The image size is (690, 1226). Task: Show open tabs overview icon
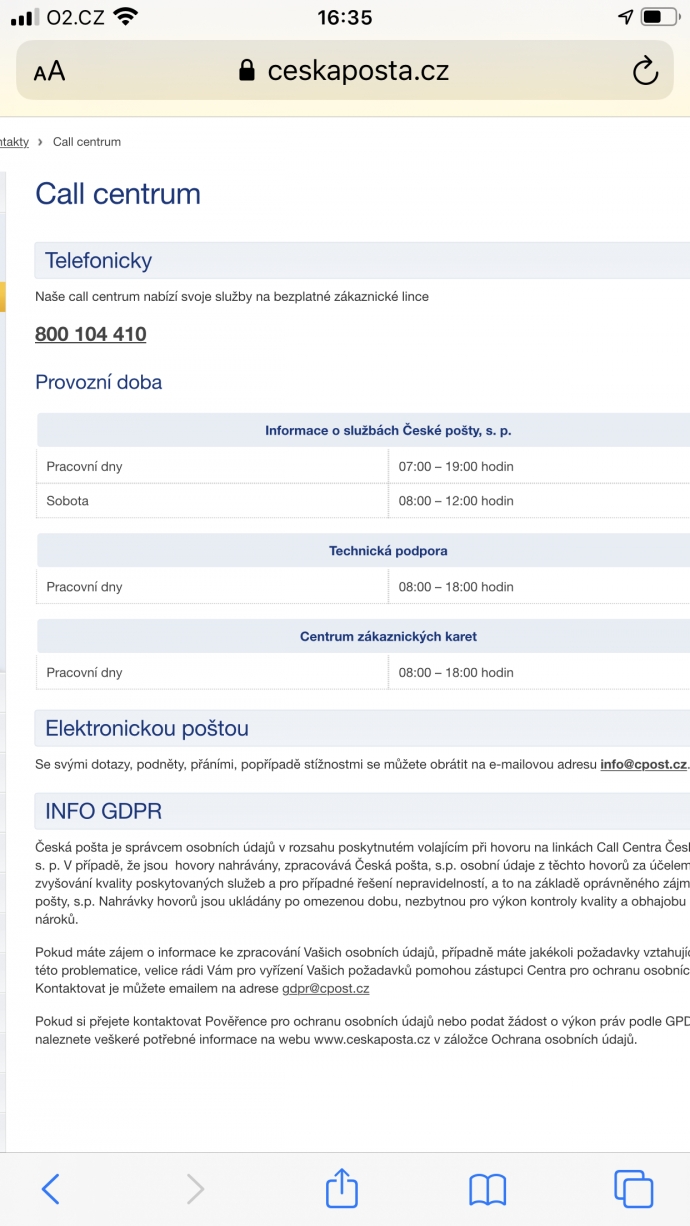633,1189
